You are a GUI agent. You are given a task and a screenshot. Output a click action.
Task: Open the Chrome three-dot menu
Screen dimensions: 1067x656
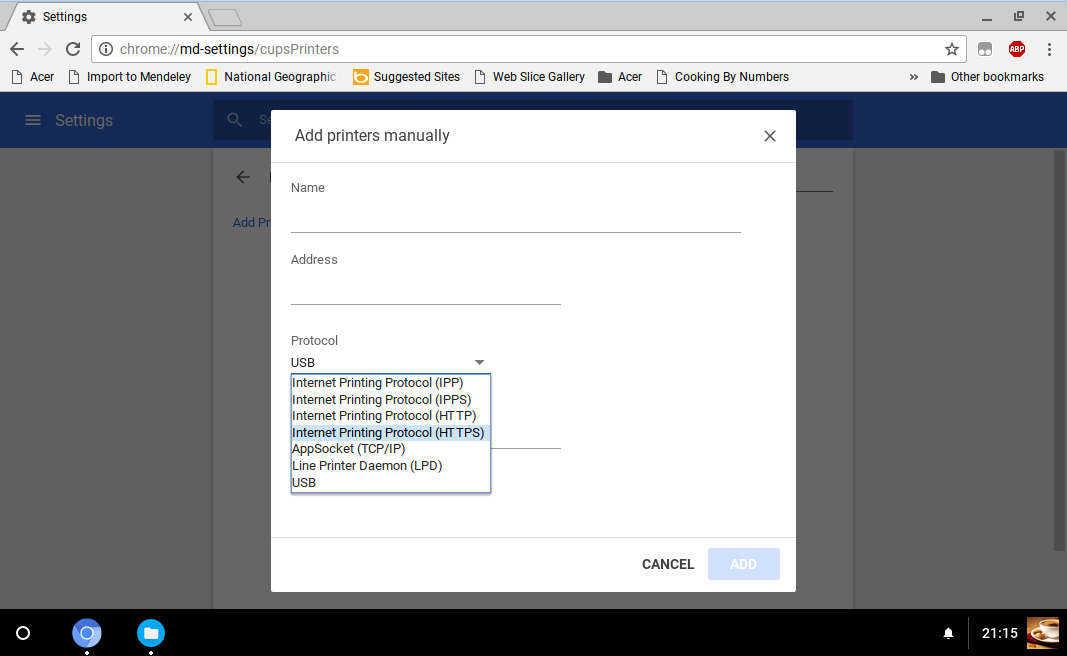1049,49
